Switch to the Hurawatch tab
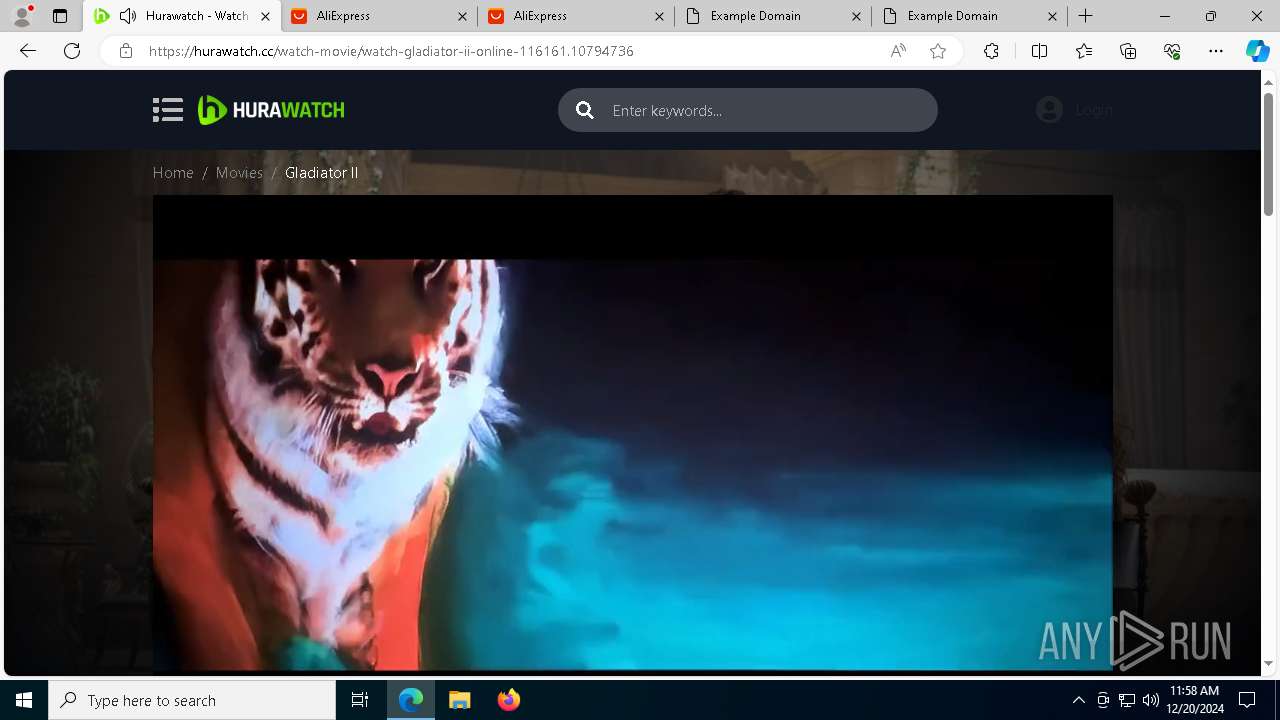This screenshot has height=720, width=1280. coord(180,16)
